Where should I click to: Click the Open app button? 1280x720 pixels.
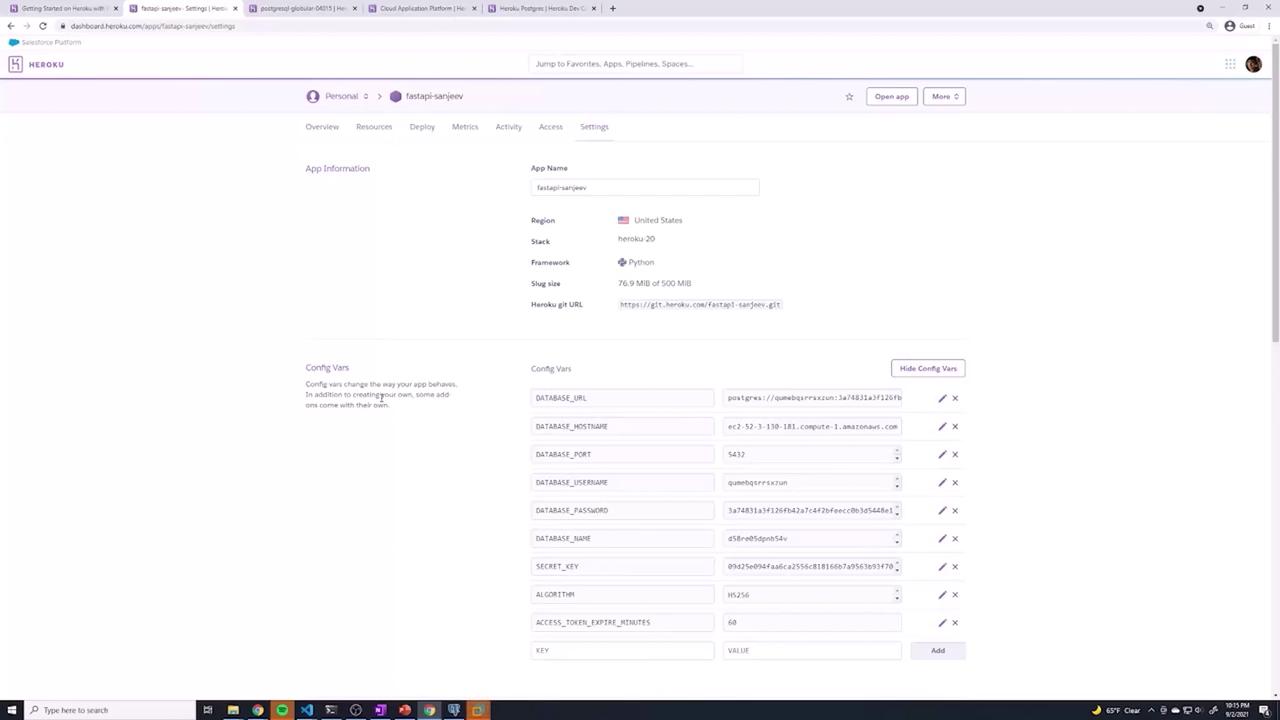(891, 97)
